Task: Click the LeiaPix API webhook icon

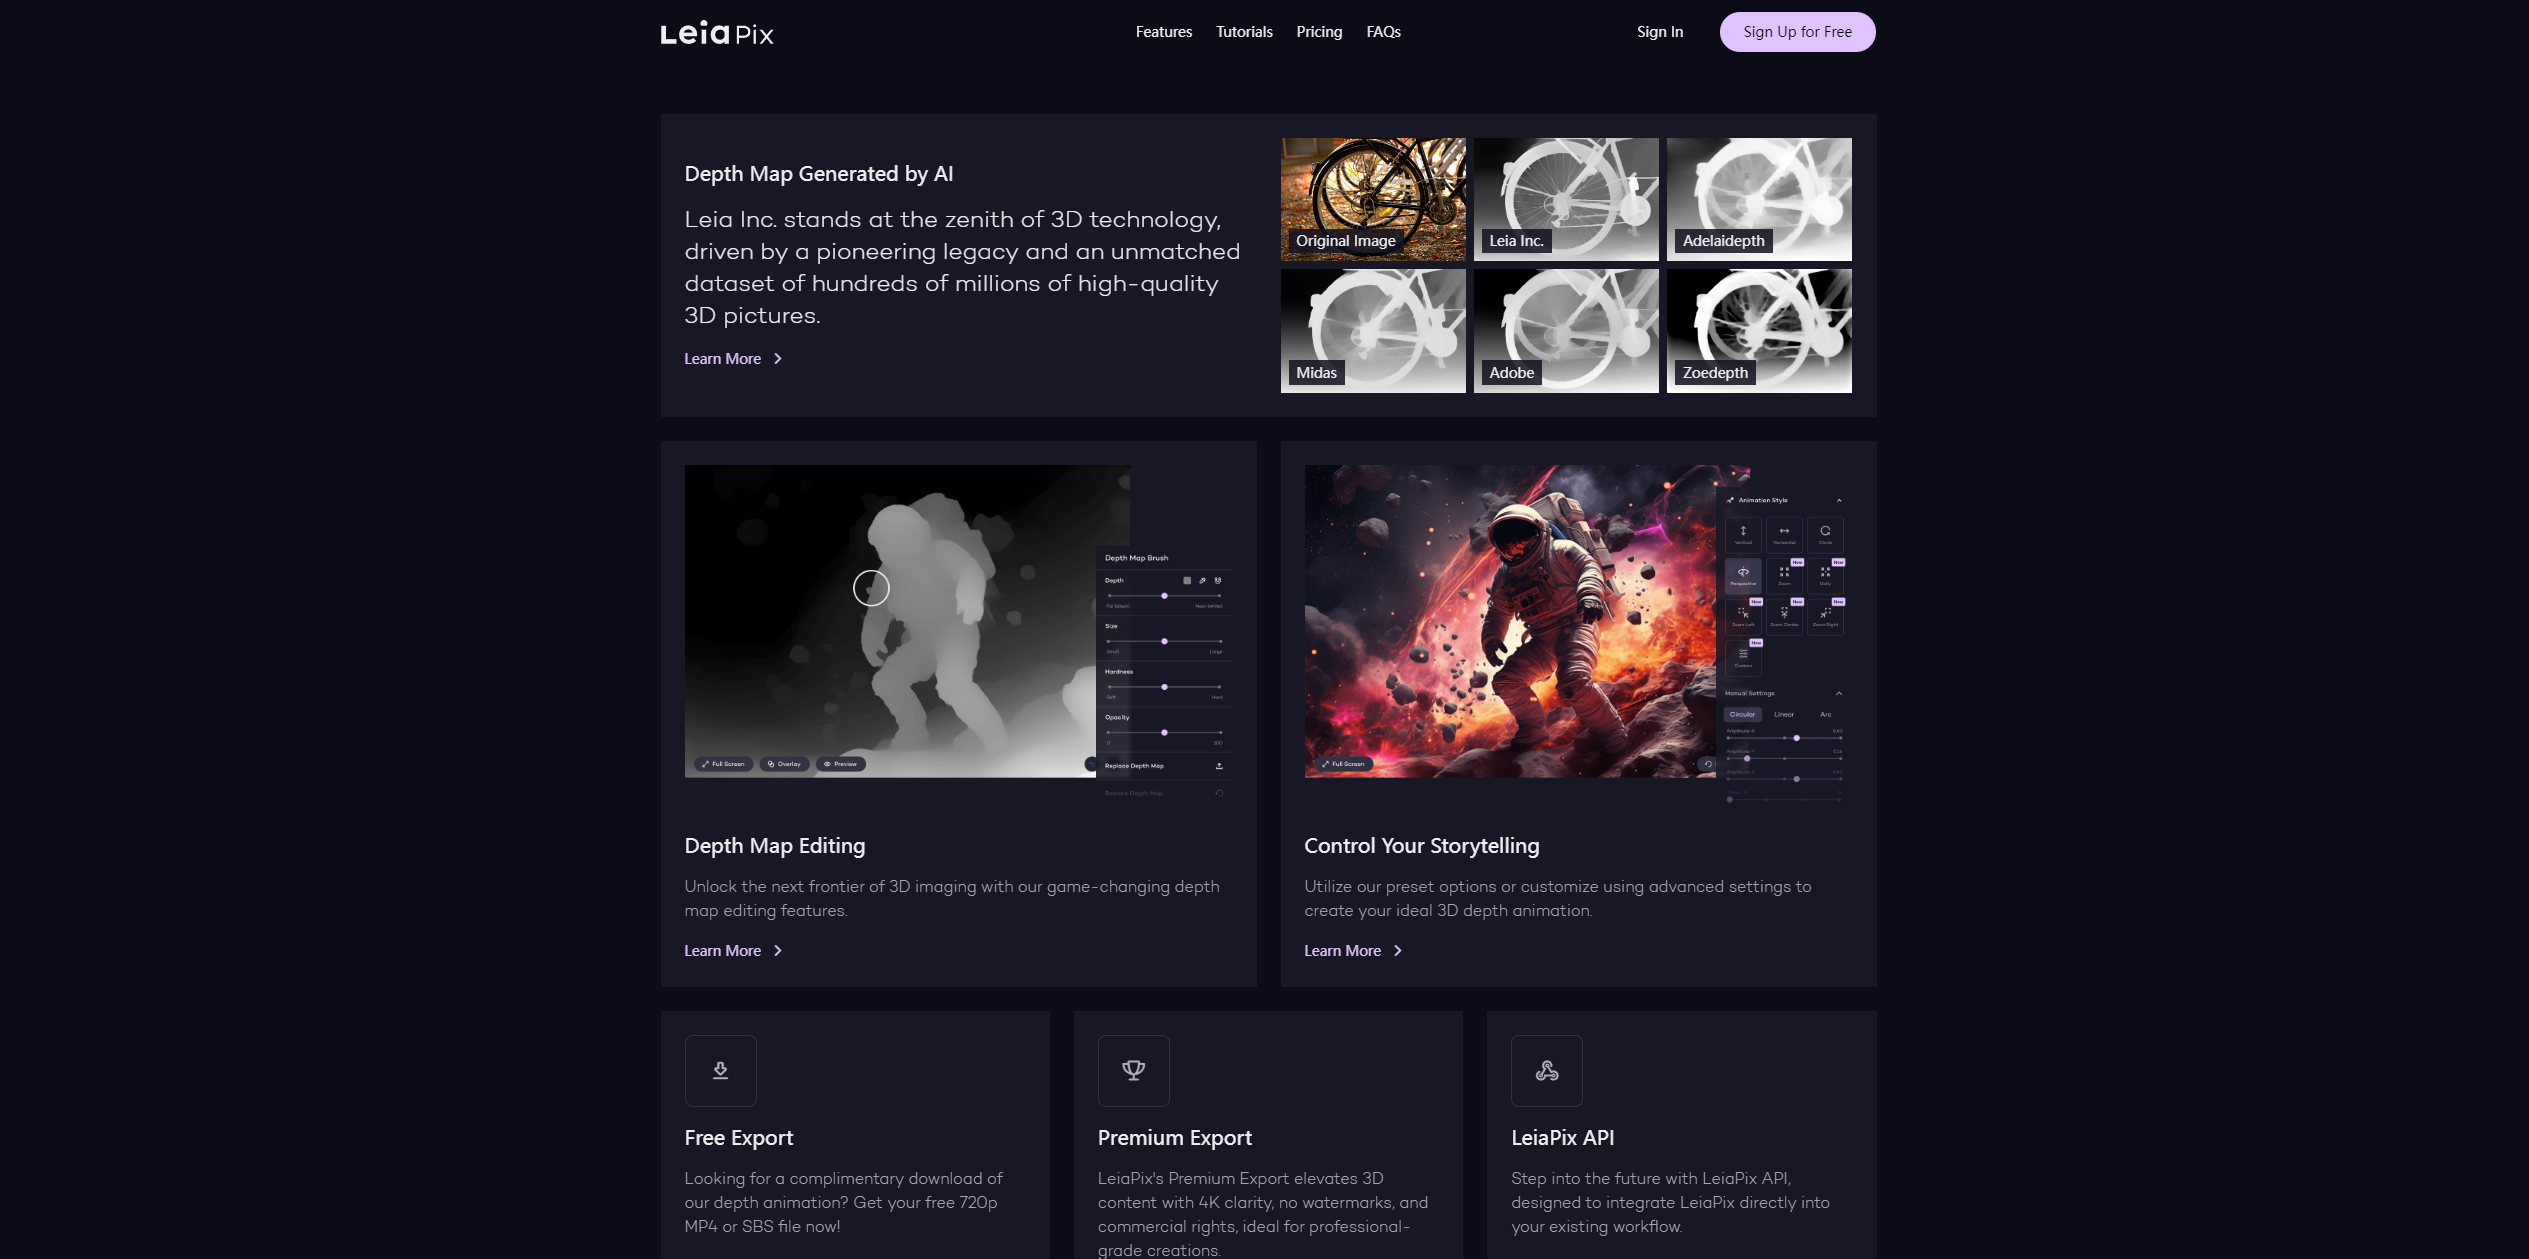Action: (1546, 1071)
